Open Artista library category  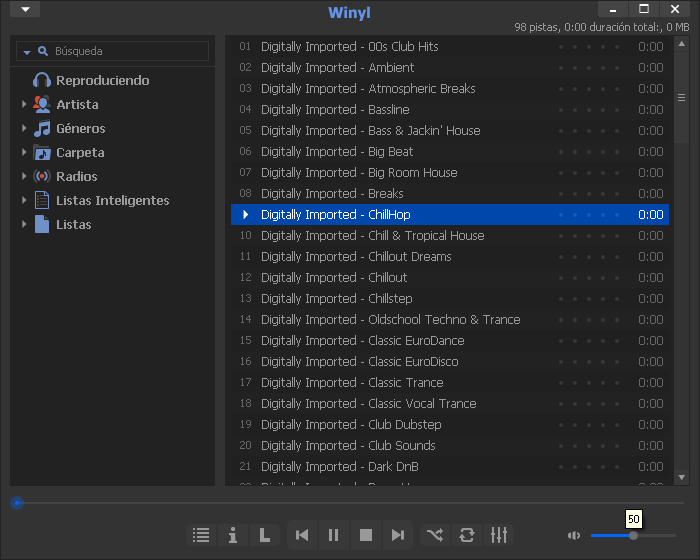point(77,104)
